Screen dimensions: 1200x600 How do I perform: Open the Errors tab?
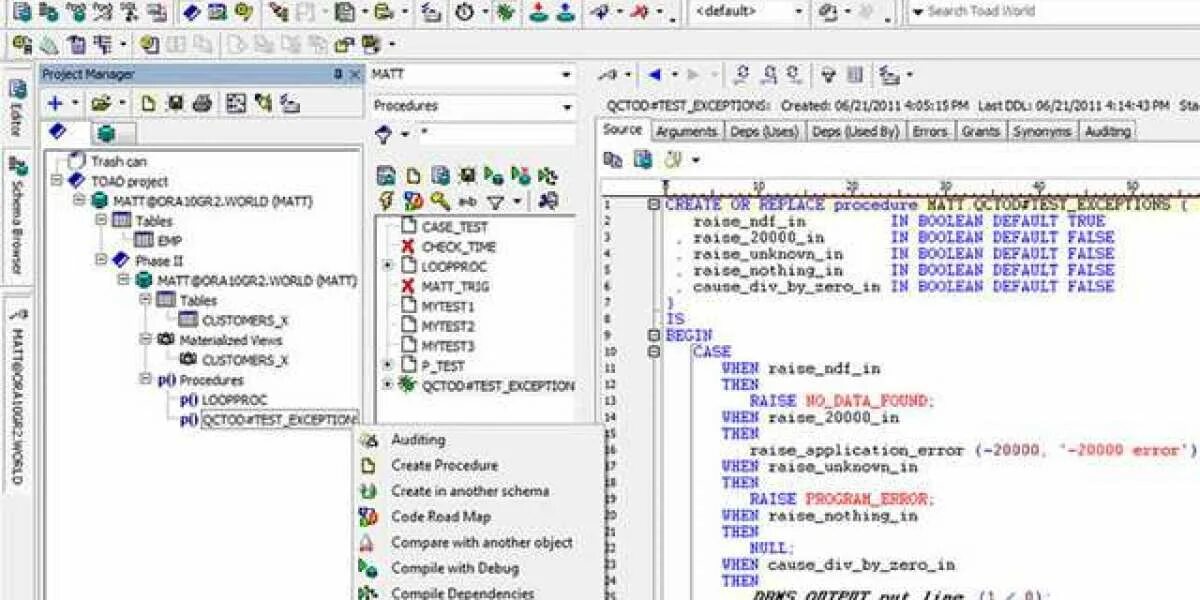click(x=930, y=131)
